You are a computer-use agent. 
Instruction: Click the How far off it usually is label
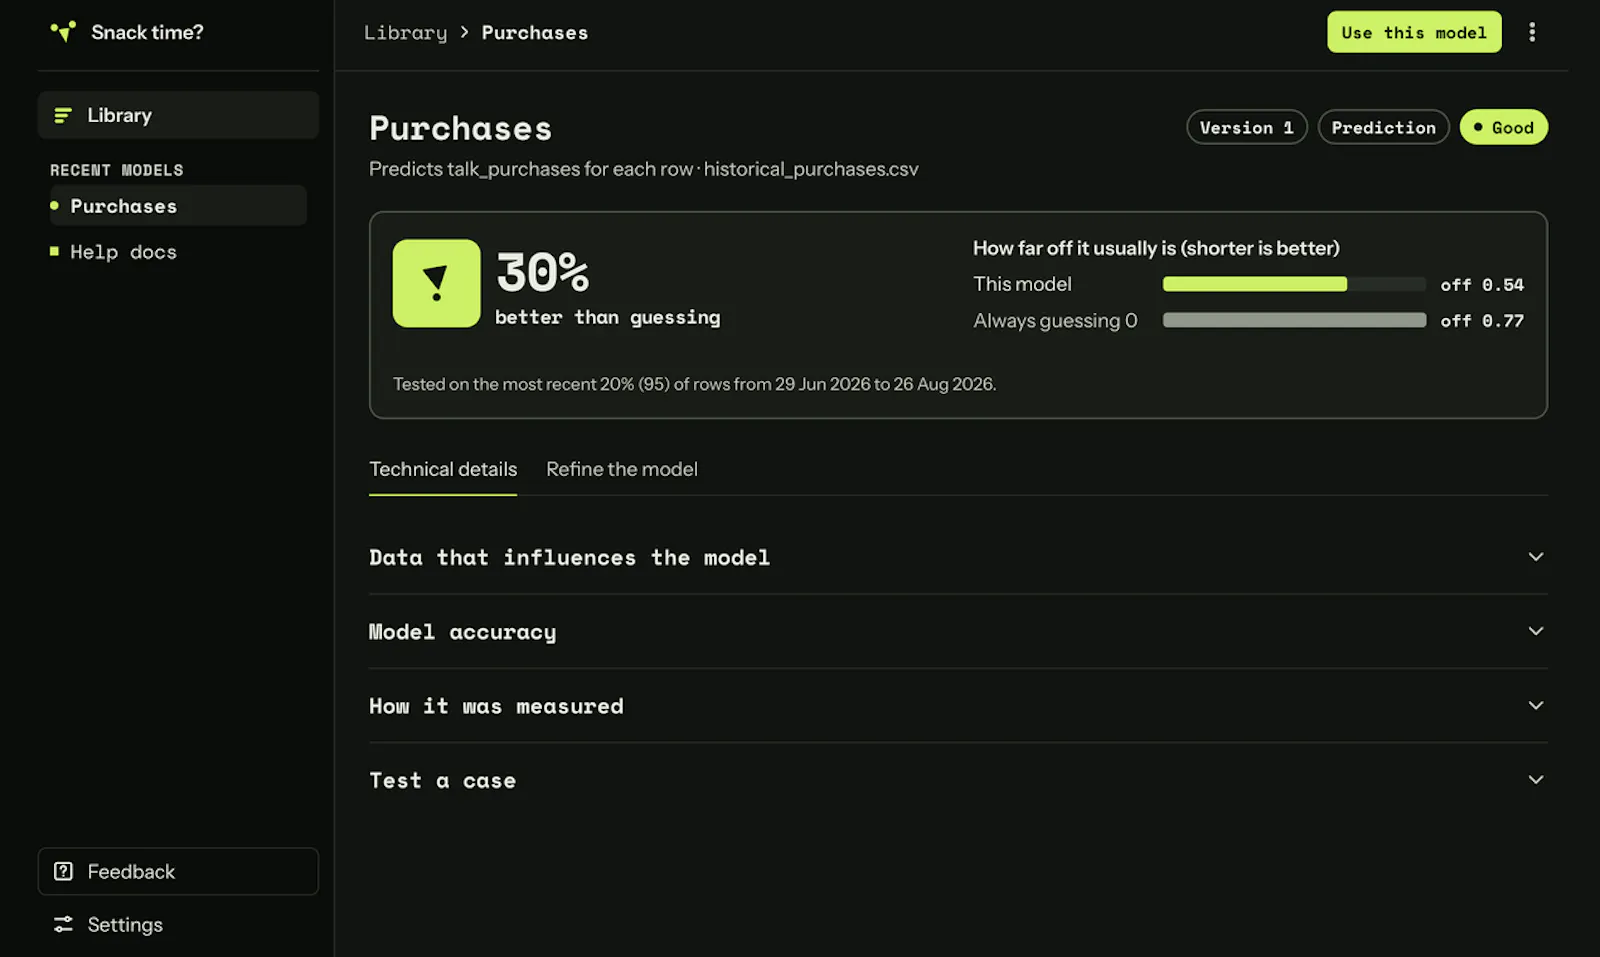coord(1156,248)
